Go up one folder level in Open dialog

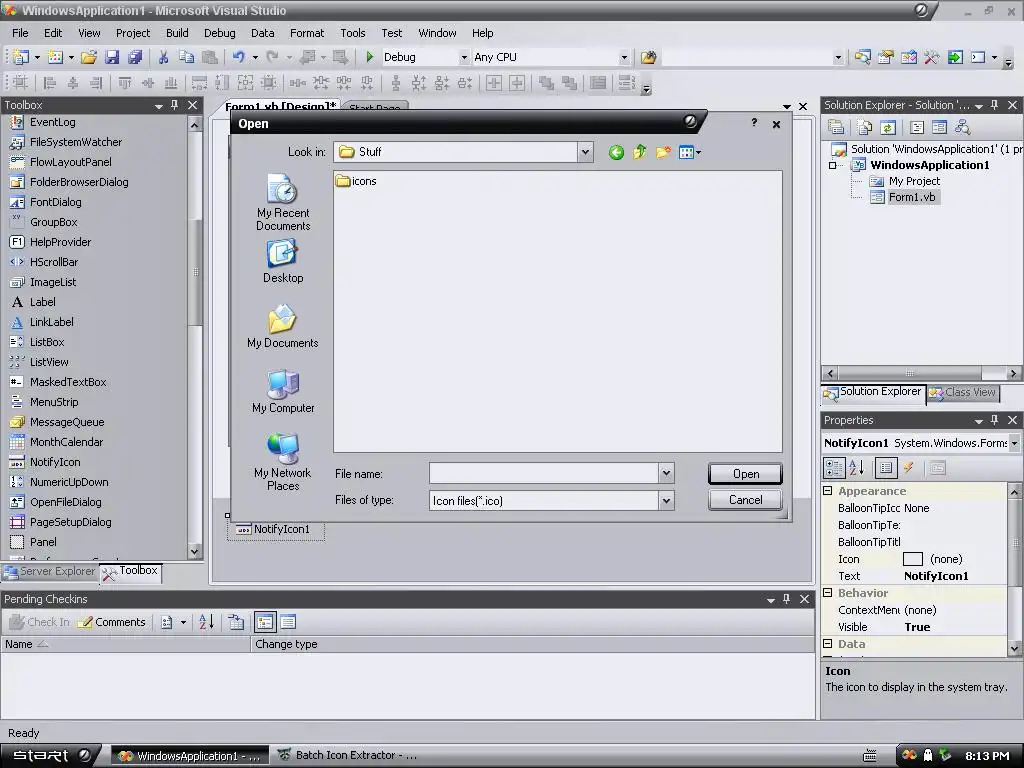click(639, 153)
